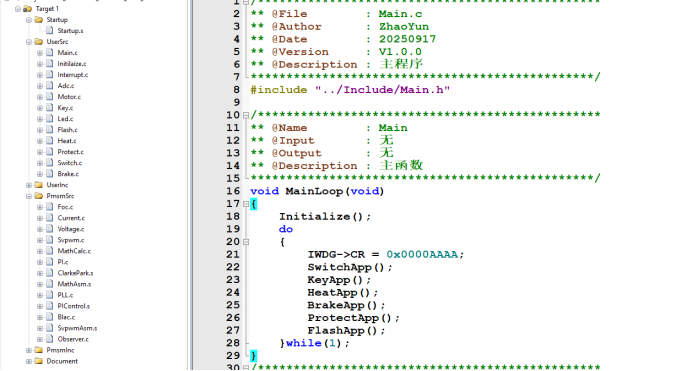Click the MainLoop function name
This screenshot has width=693, height=371.
coord(314,191)
